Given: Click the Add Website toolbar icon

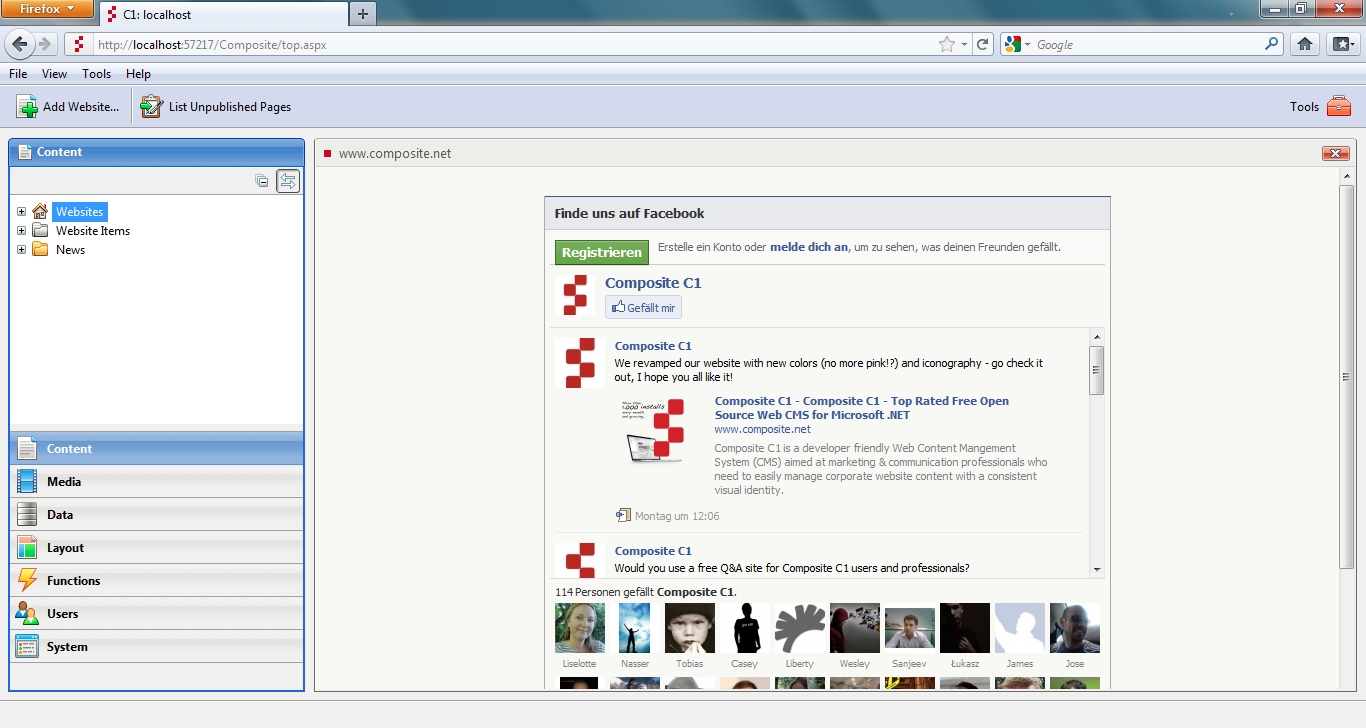Looking at the screenshot, I should click(27, 107).
